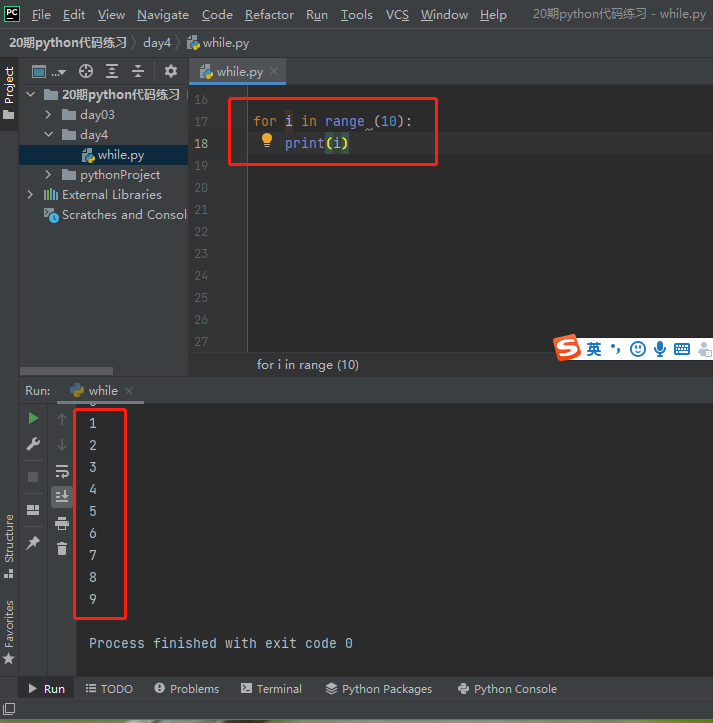
Task: Clear console output with trash icon
Action: 62,549
